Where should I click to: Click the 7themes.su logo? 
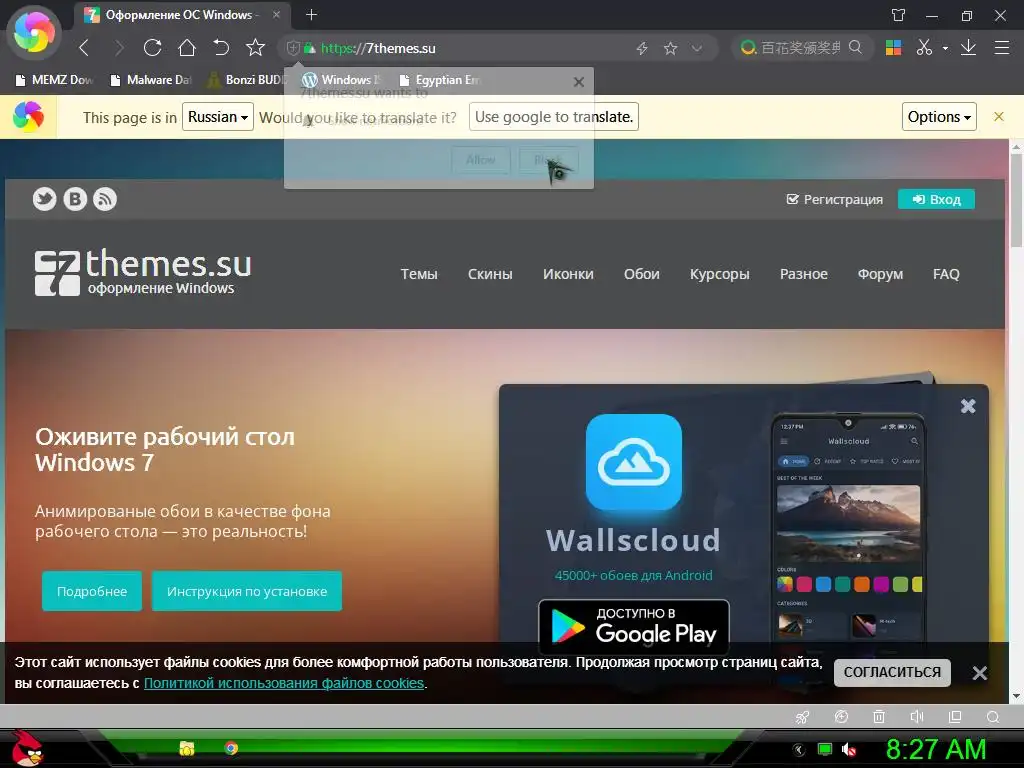pyautogui.click(x=143, y=272)
